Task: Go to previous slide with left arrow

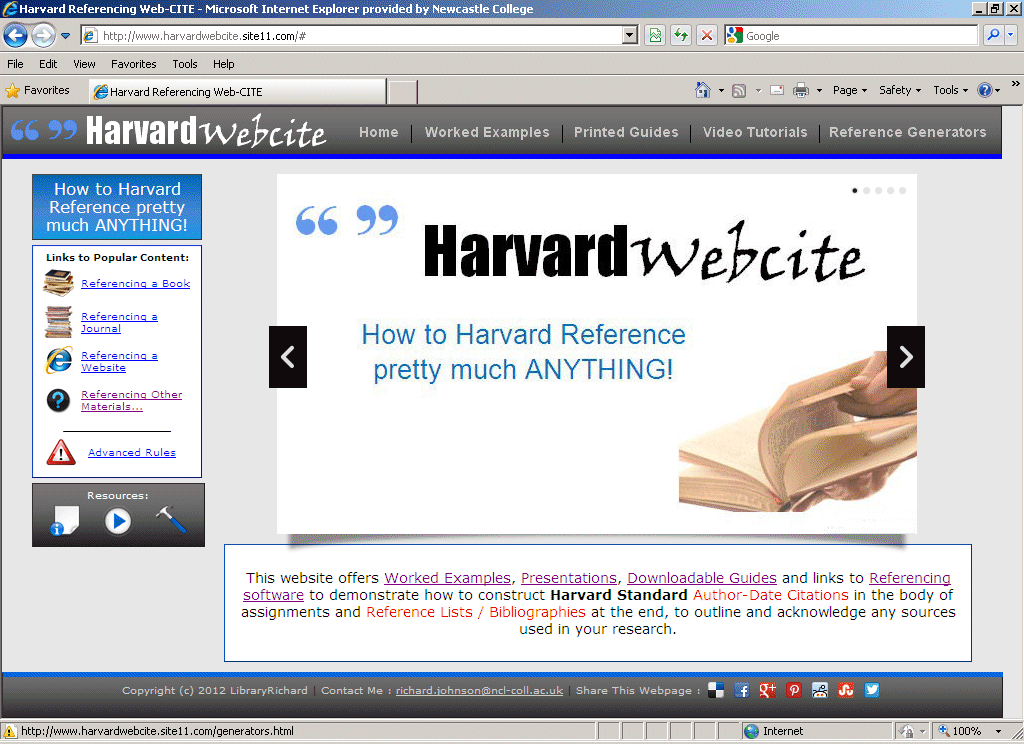Action: [x=288, y=357]
